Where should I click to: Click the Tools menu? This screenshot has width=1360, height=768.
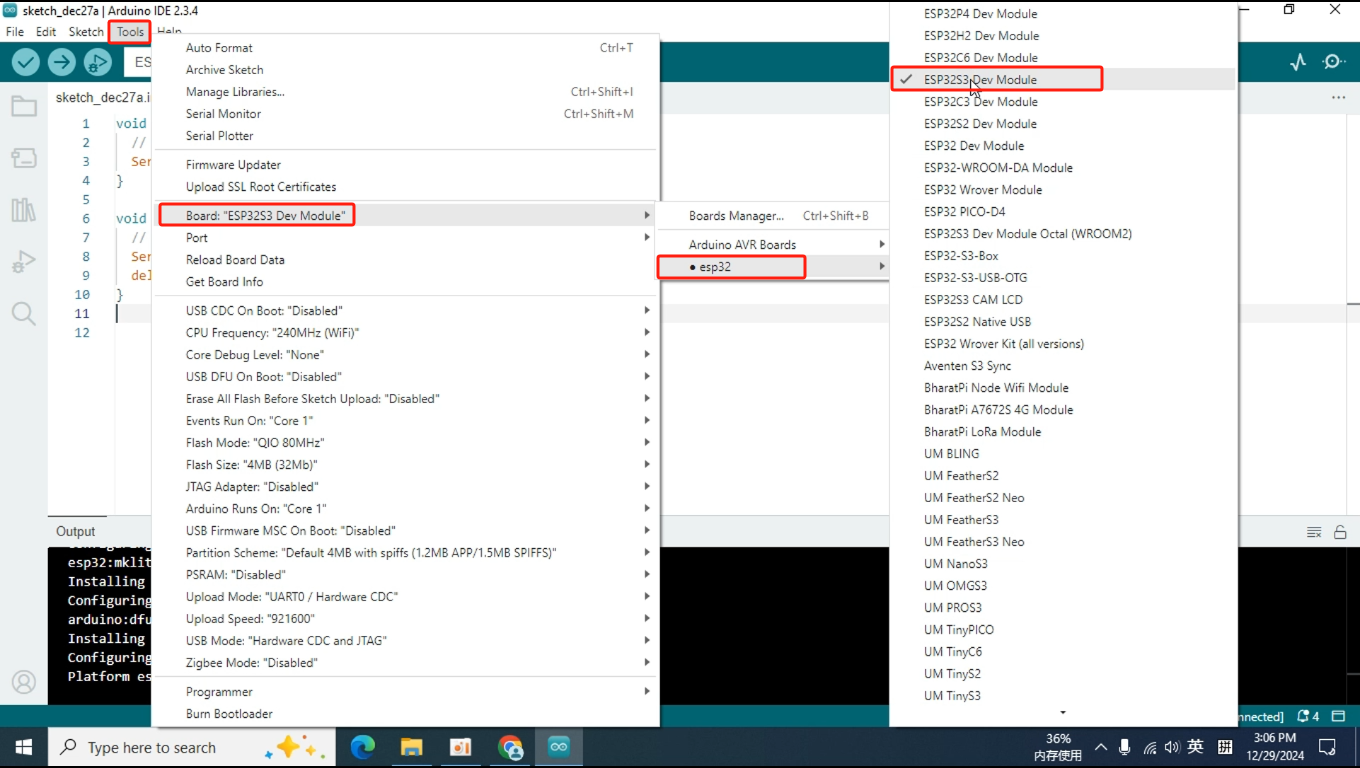[130, 32]
